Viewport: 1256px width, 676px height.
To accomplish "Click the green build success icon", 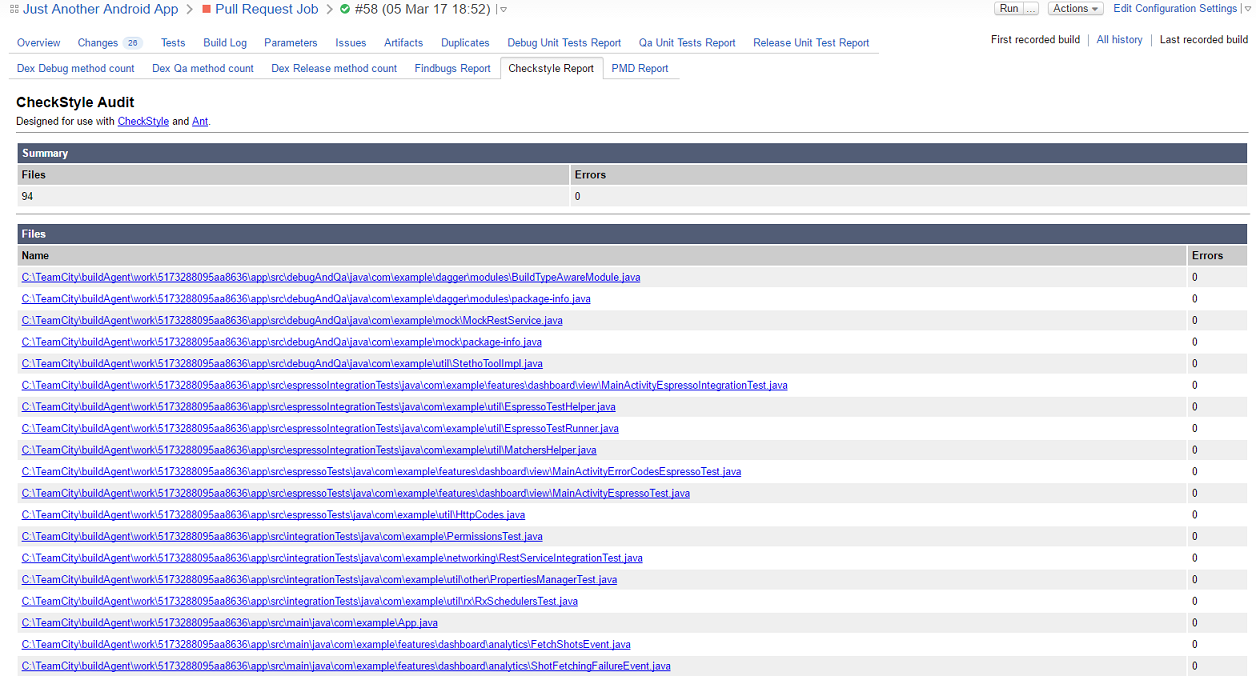I will click(345, 9).
